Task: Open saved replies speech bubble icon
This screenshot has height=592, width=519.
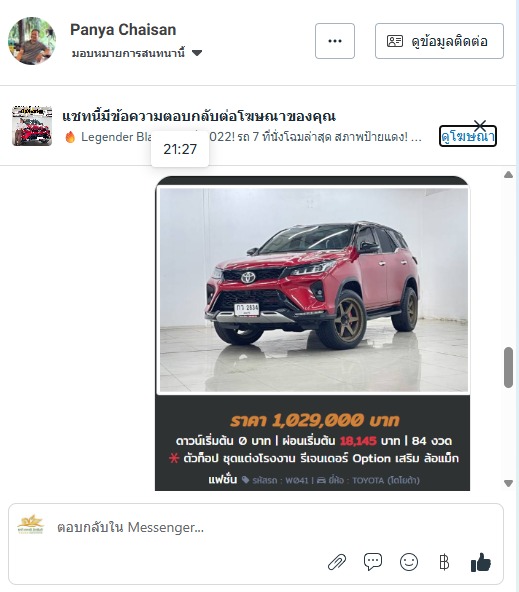Action: coord(373,562)
